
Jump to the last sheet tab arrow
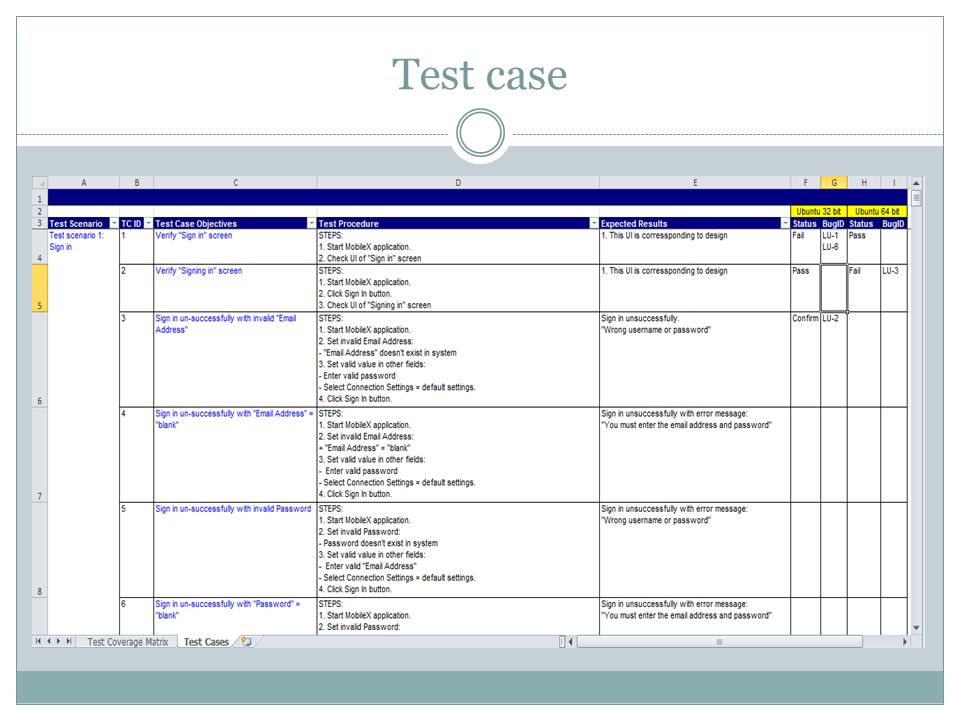tap(69, 642)
